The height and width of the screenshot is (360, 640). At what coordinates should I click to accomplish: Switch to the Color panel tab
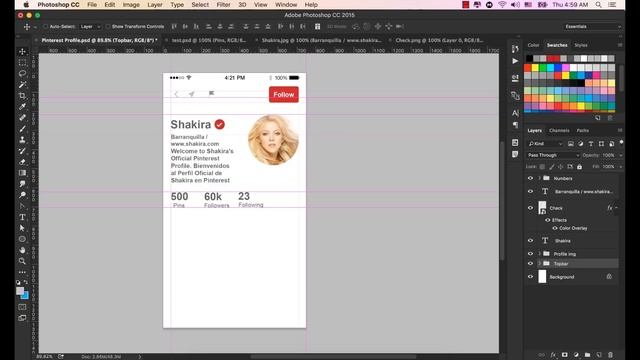(533, 45)
